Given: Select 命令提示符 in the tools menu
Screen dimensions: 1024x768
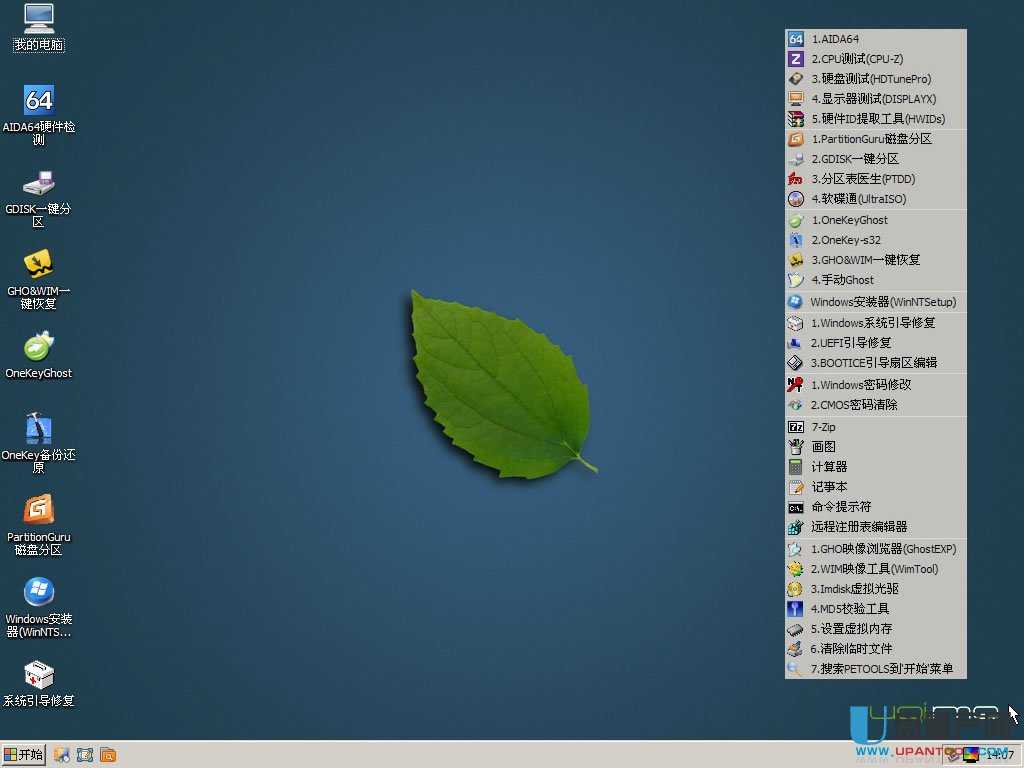Looking at the screenshot, I should point(840,507).
